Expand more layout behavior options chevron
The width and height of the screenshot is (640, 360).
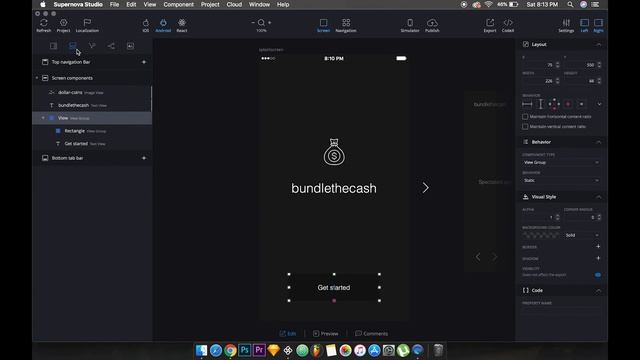coord(599,104)
